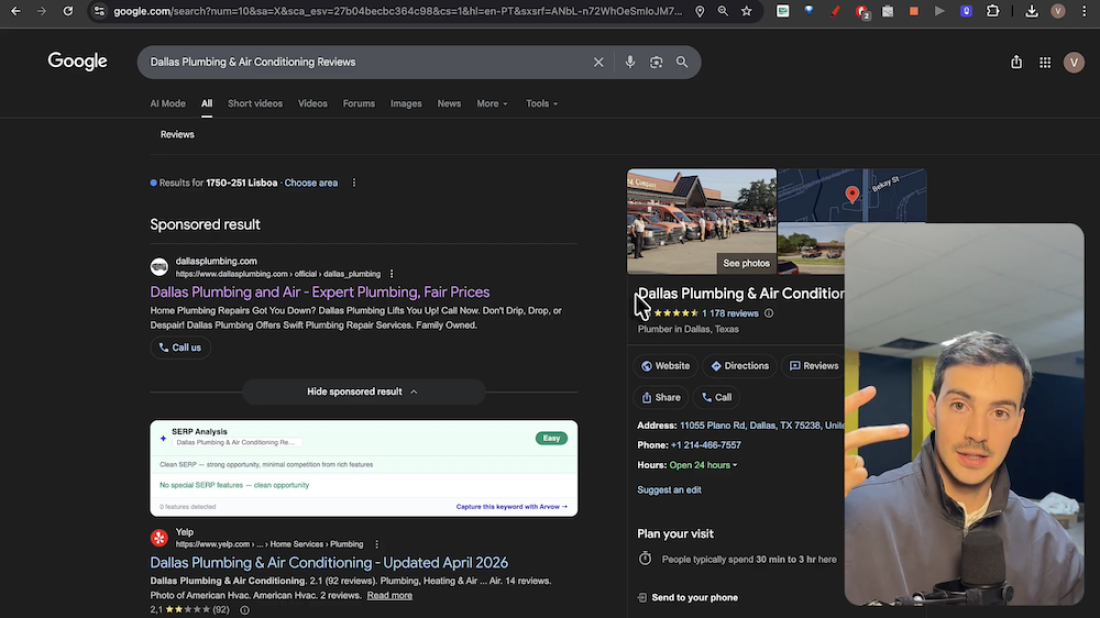Open the Suggest an edit link
This screenshot has width=1100, height=618.
click(669, 489)
